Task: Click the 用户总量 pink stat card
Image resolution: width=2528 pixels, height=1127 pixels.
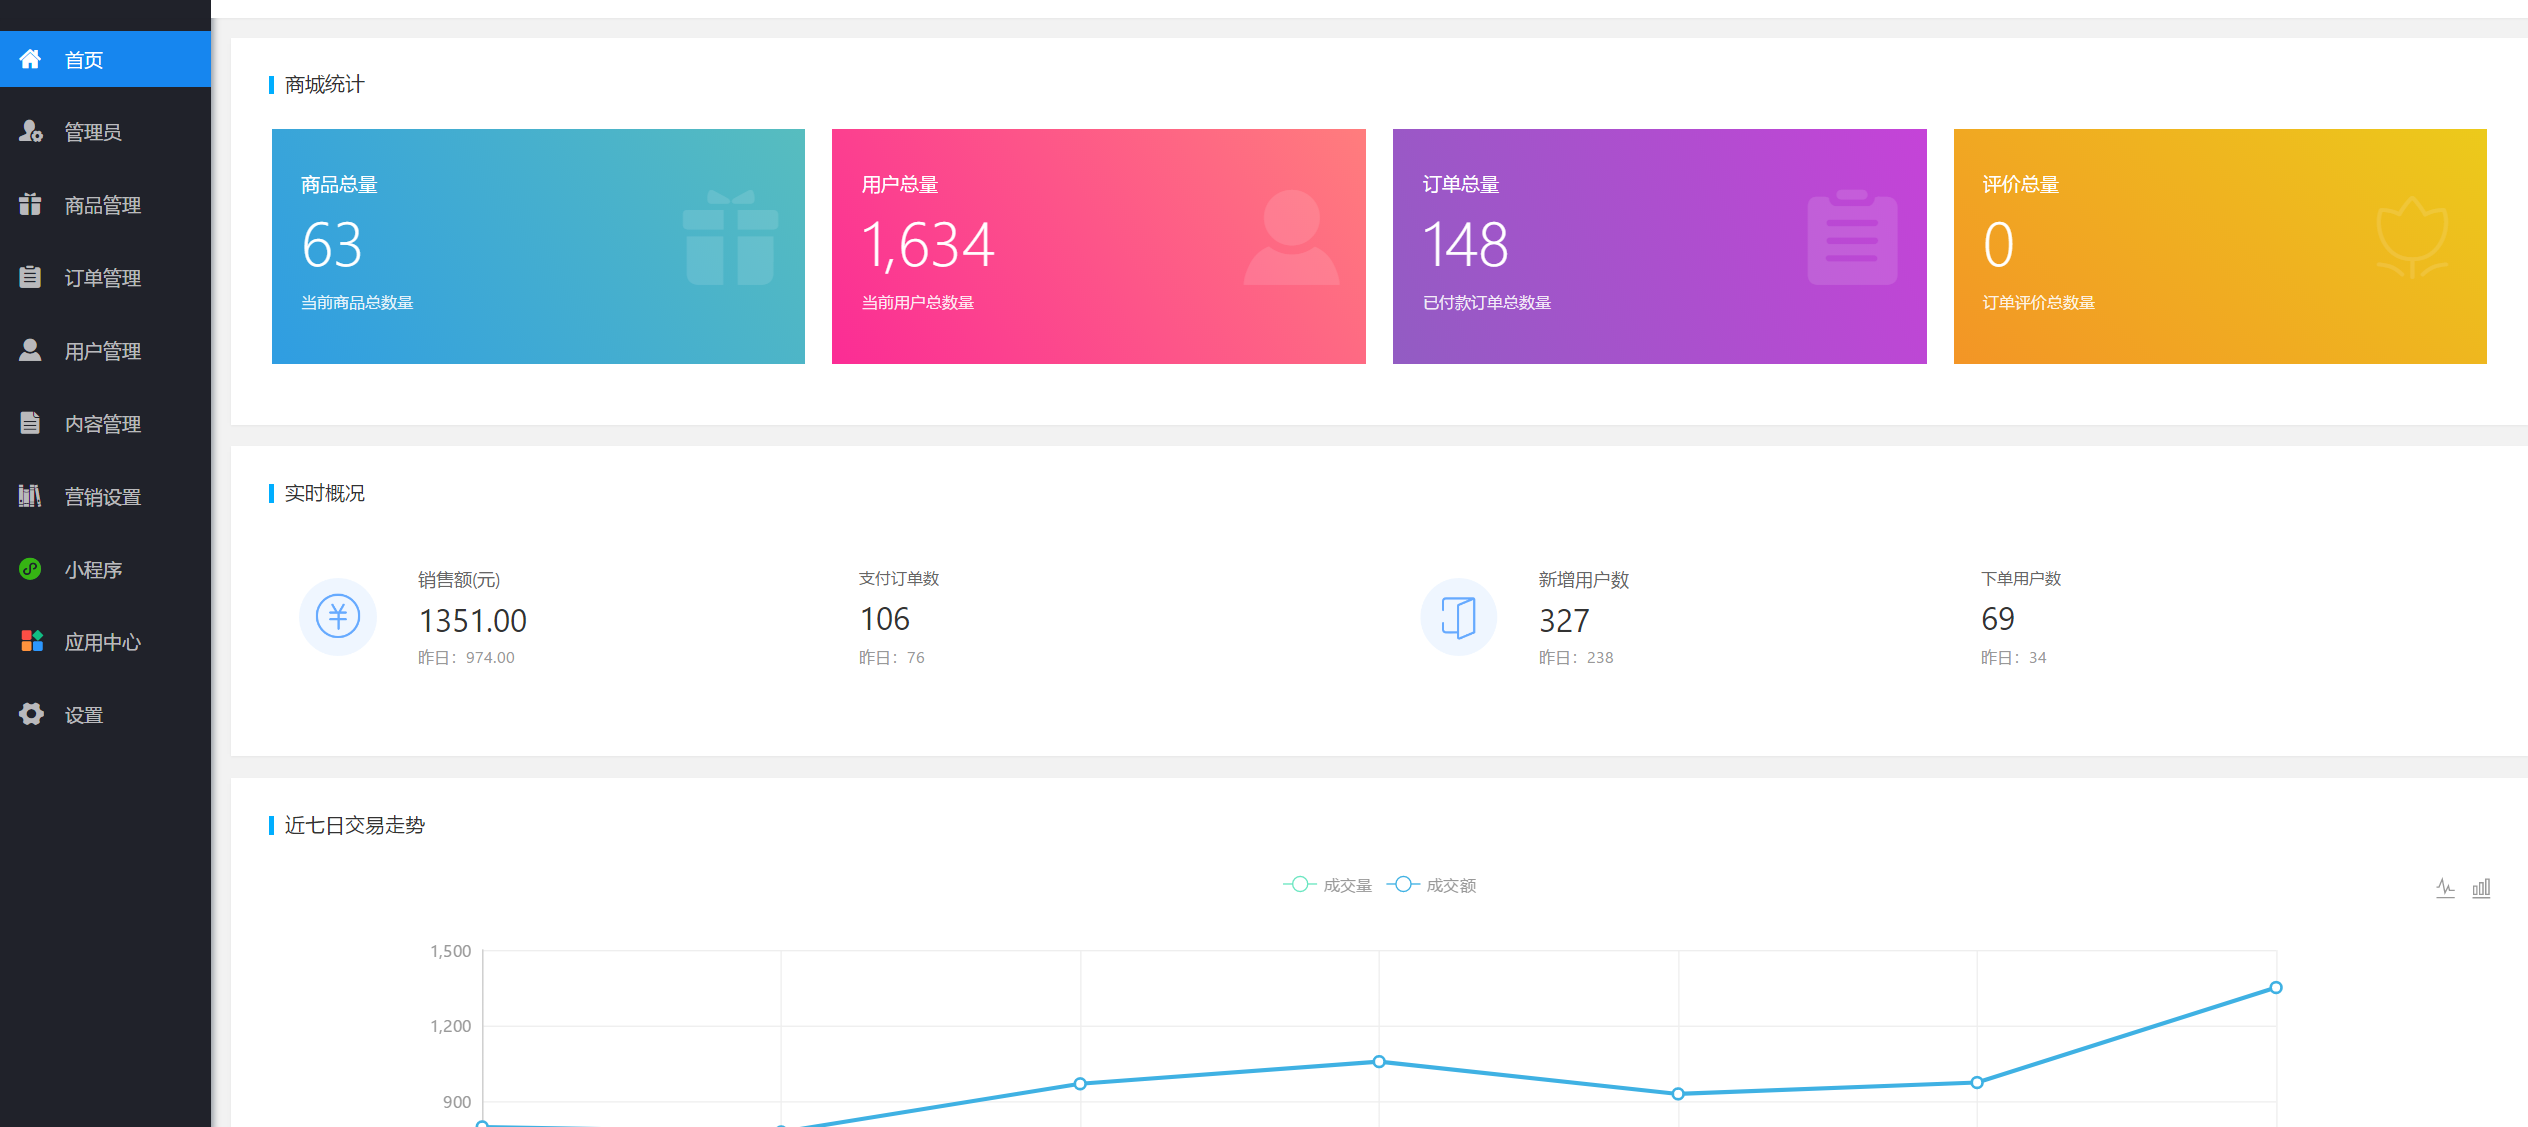Action: [x=1098, y=246]
